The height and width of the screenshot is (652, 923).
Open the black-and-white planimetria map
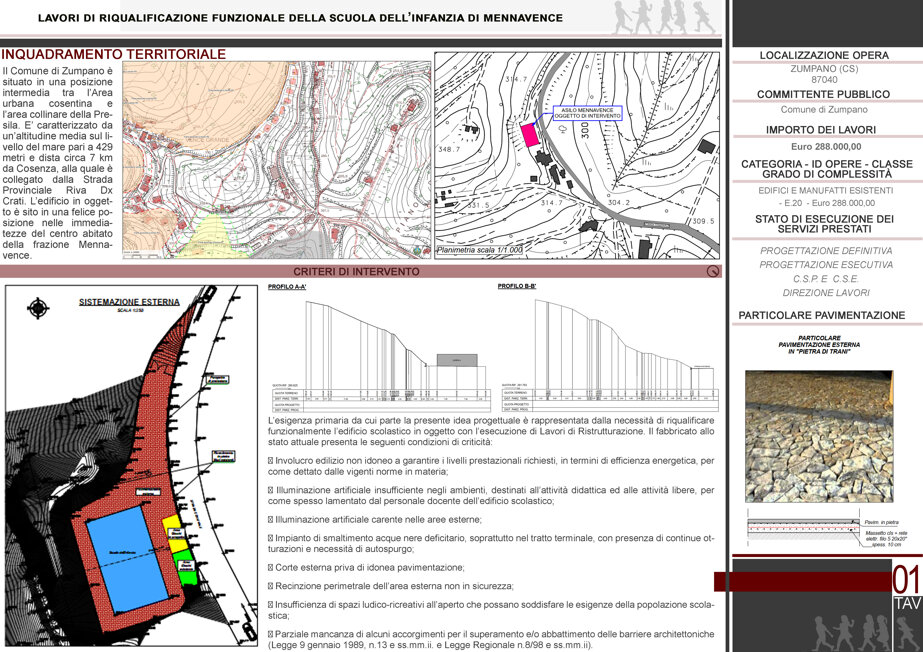[577, 156]
